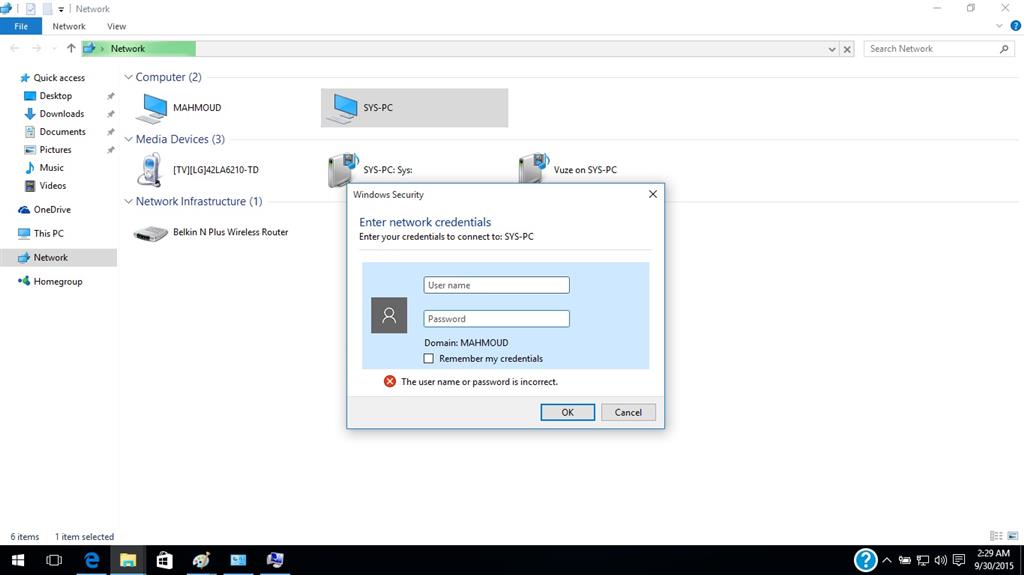Open Music in the sidebar

tap(51, 167)
